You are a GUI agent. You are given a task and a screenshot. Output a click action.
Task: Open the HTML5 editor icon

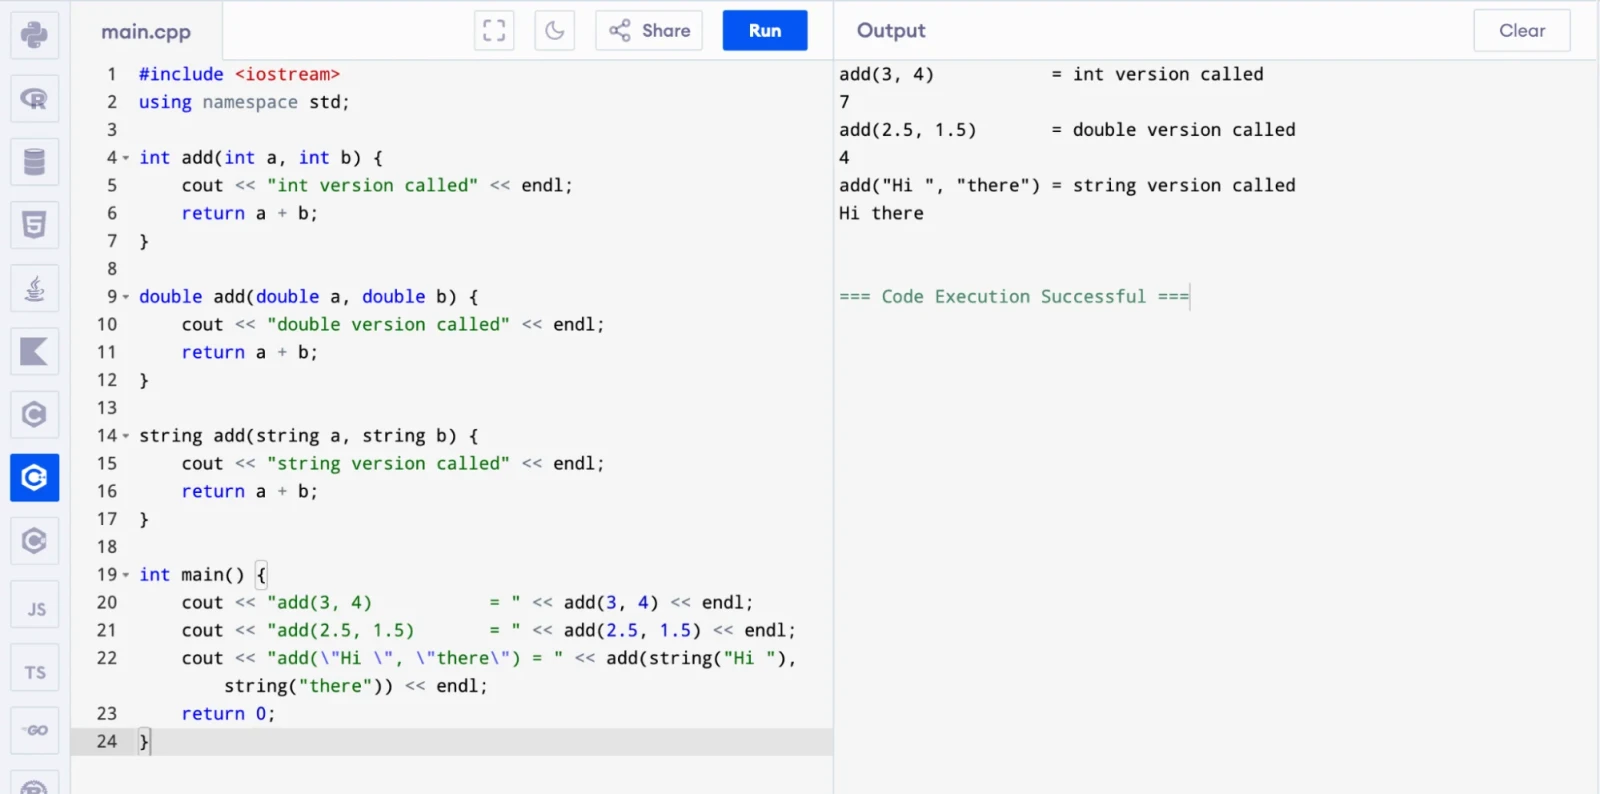click(x=35, y=225)
